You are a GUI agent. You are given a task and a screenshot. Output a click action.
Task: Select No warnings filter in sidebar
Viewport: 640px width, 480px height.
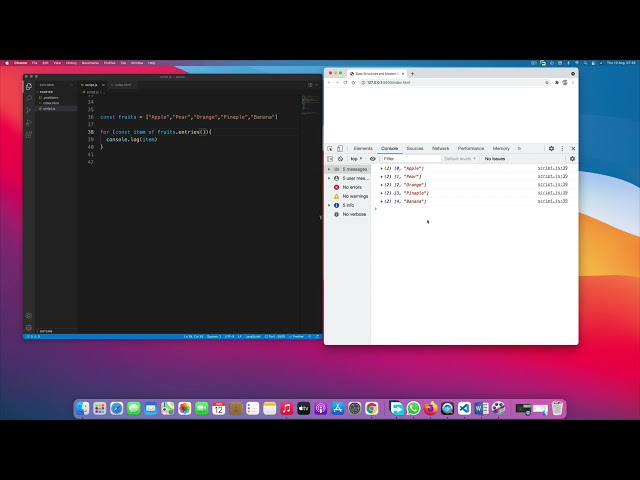coord(348,196)
